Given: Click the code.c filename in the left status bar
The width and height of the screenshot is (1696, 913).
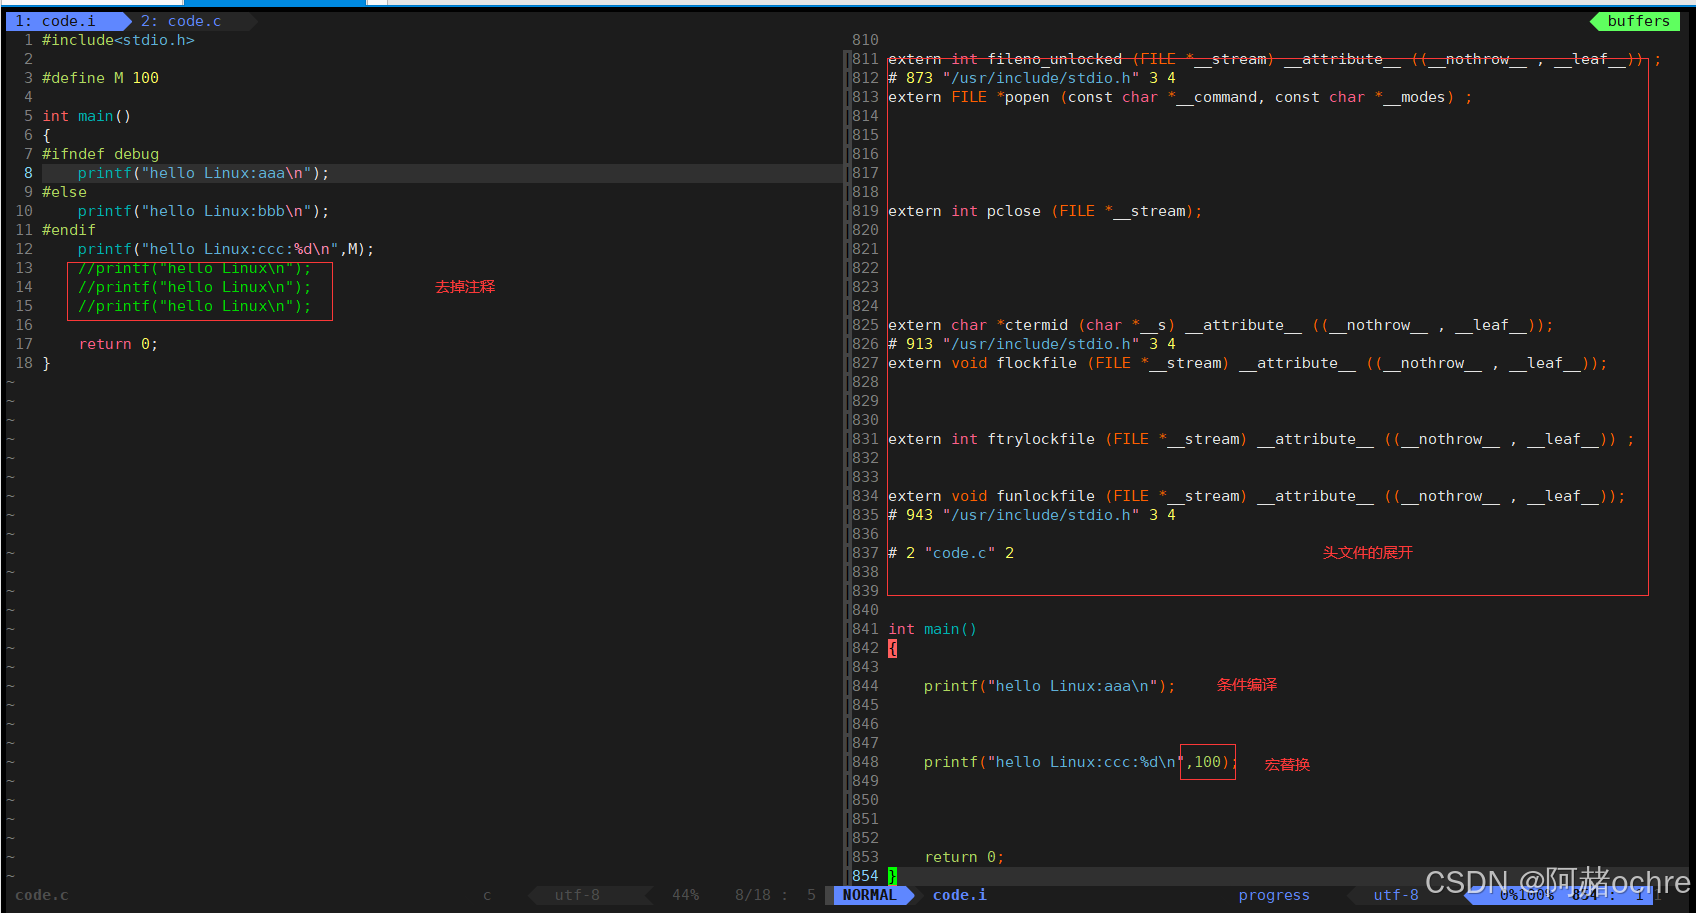Looking at the screenshot, I should pyautogui.click(x=42, y=895).
